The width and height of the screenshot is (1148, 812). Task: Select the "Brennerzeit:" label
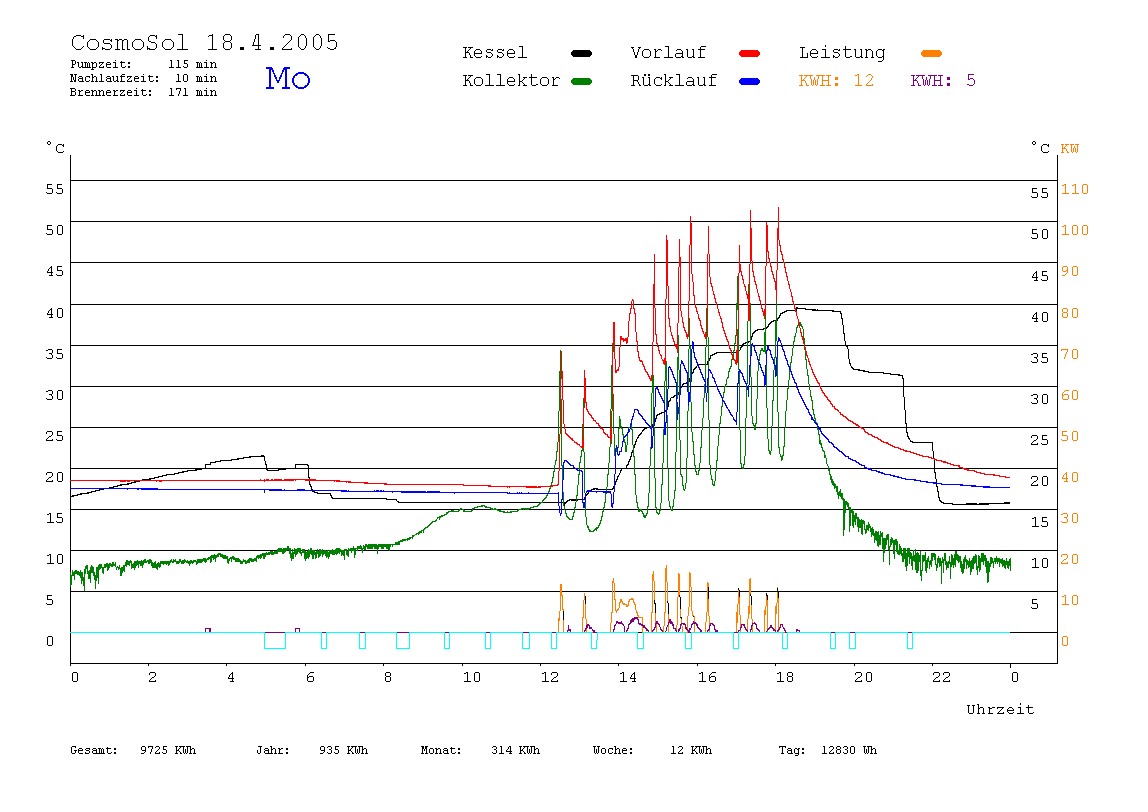coord(111,92)
